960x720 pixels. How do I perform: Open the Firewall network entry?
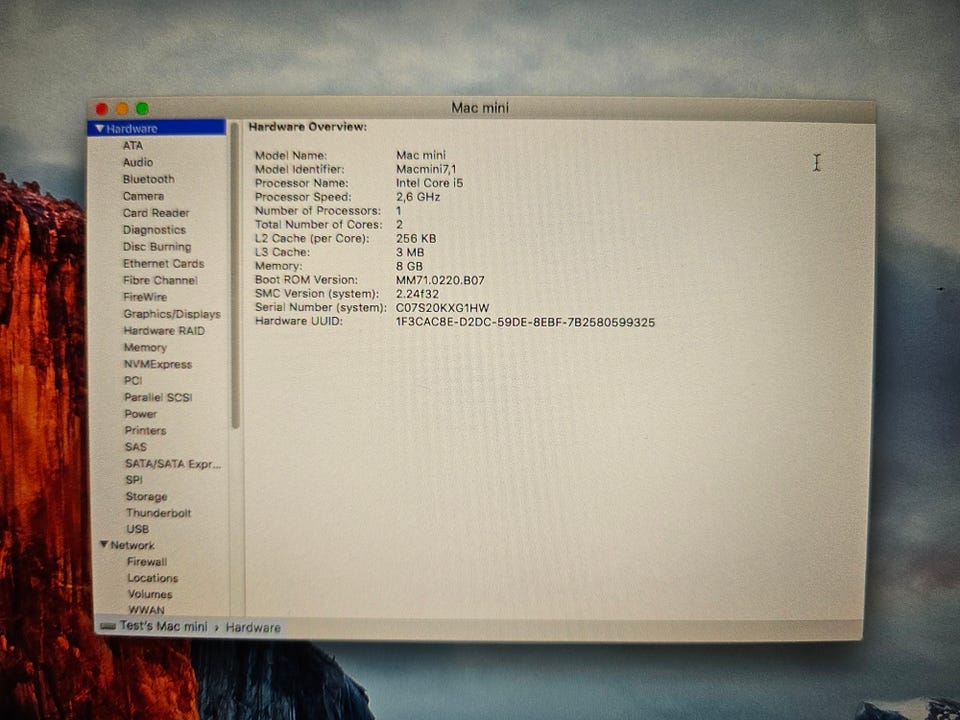(147, 561)
